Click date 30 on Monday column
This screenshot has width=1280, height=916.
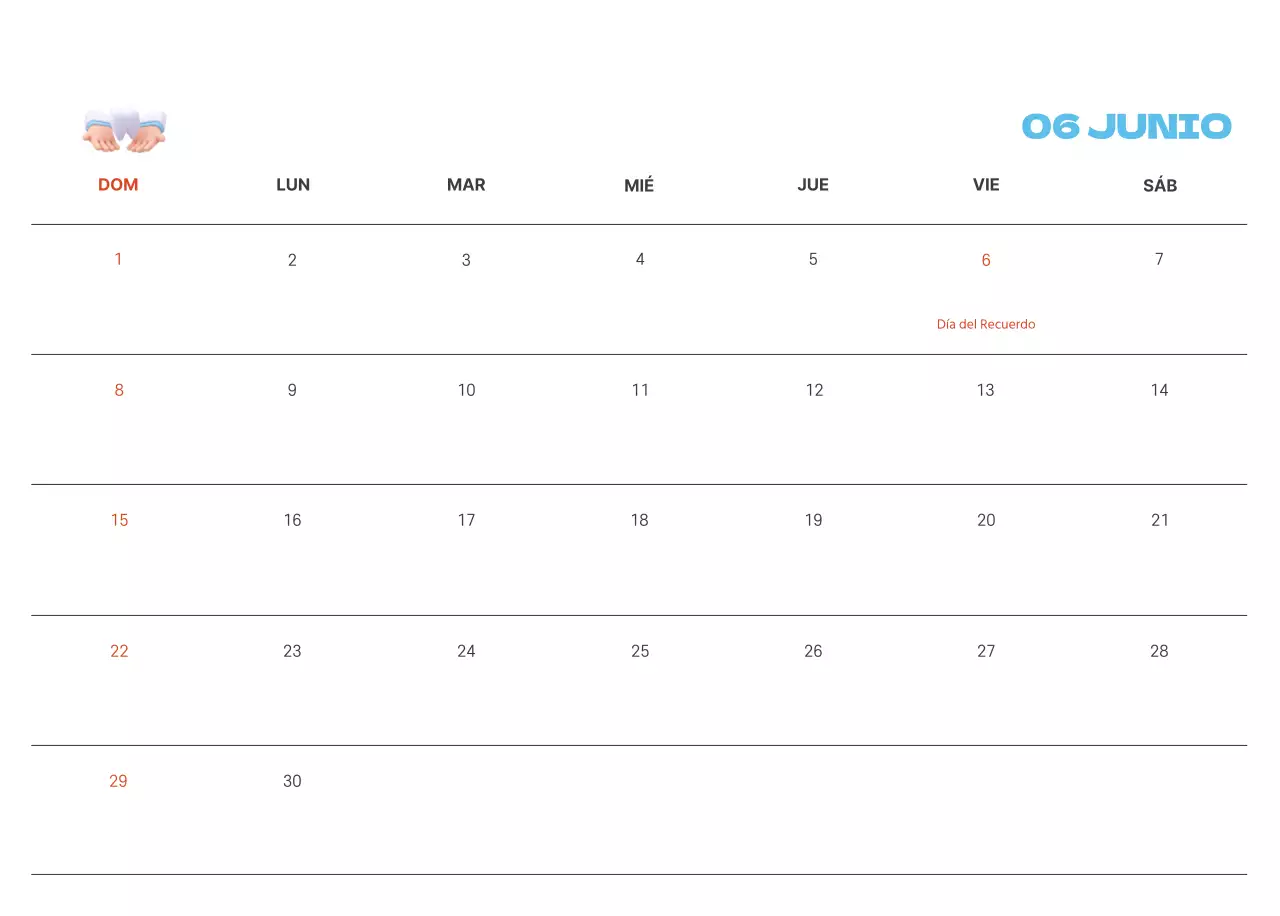292,781
